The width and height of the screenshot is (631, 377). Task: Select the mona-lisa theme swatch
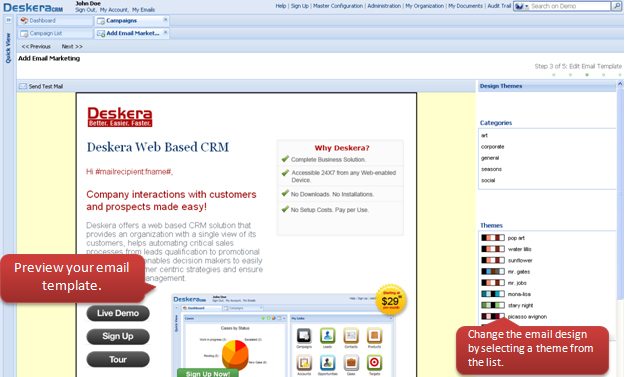(493, 294)
